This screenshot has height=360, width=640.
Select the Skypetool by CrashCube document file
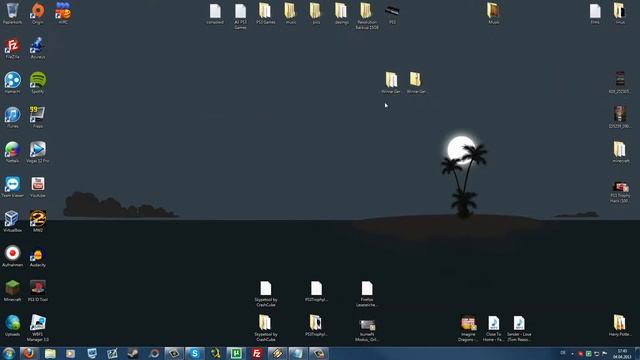click(266, 294)
